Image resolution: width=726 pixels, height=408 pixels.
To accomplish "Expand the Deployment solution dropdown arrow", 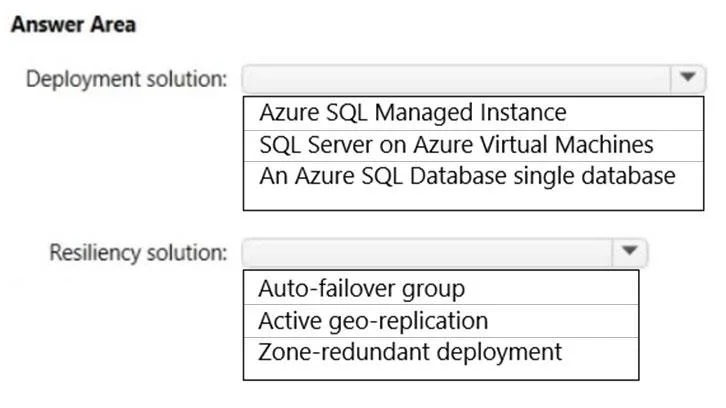I will pyautogui.click(x=688, y=79).
